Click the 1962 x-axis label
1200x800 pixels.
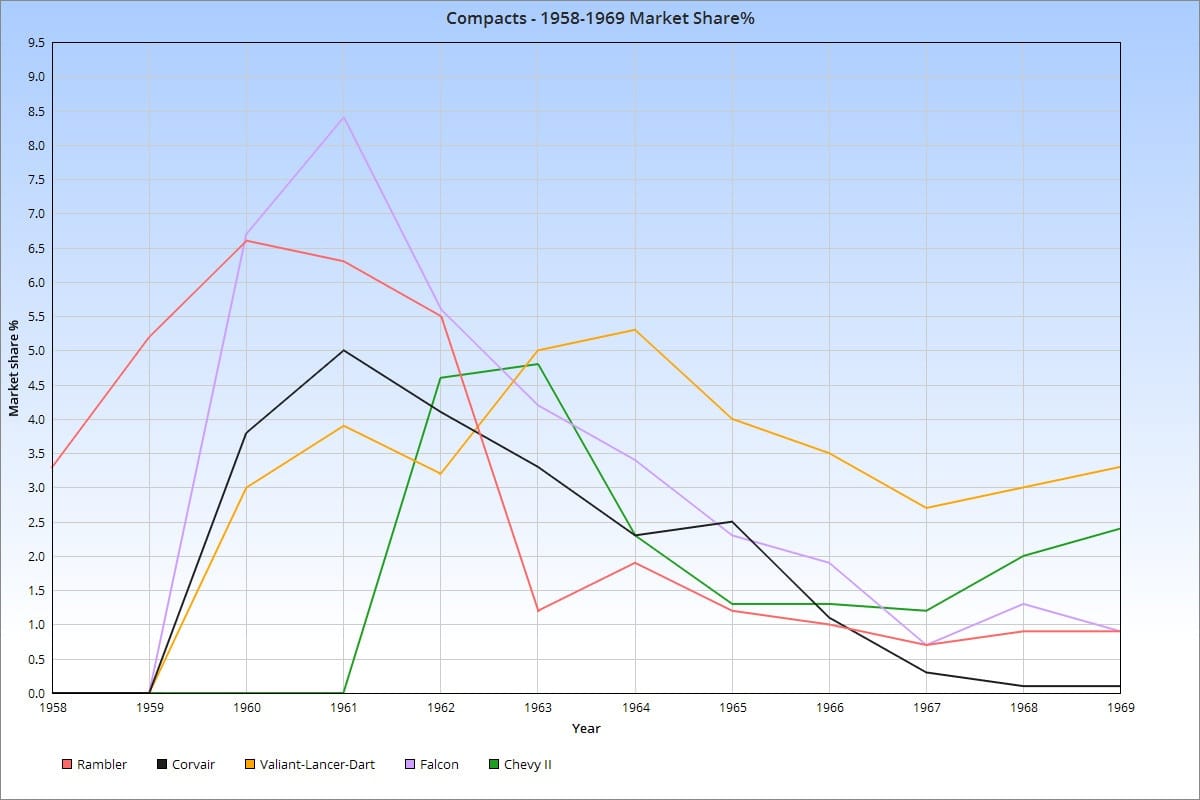coord(440,708)
